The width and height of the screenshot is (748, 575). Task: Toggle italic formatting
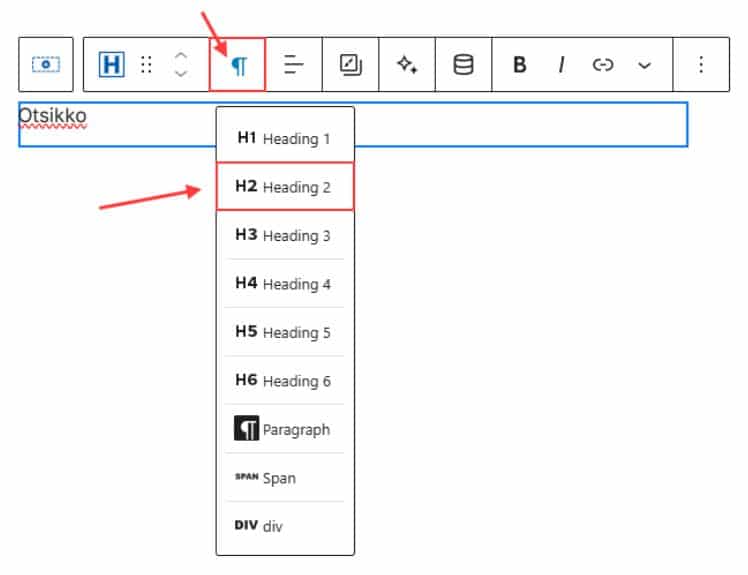tap(561, 64)
